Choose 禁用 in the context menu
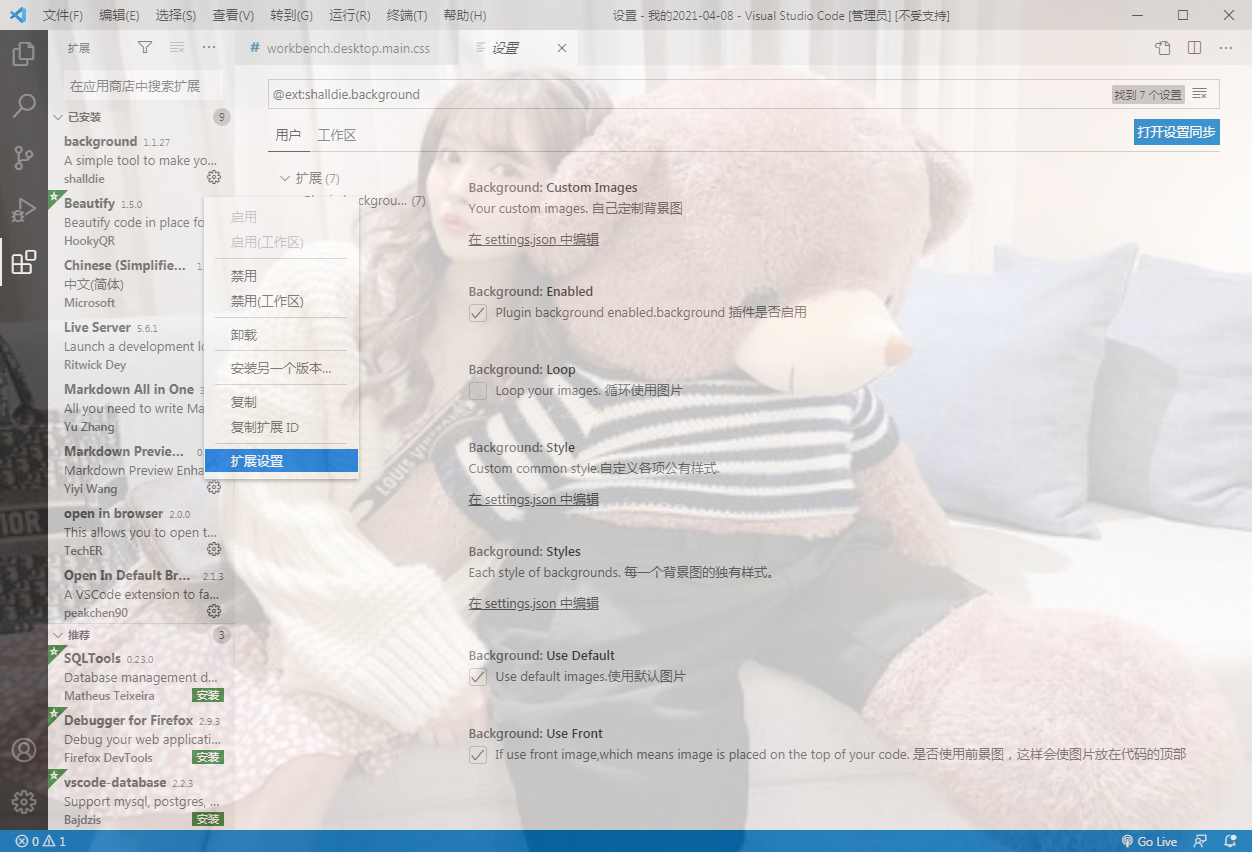Screen dimensions: 1252x852 pos(281,276)
